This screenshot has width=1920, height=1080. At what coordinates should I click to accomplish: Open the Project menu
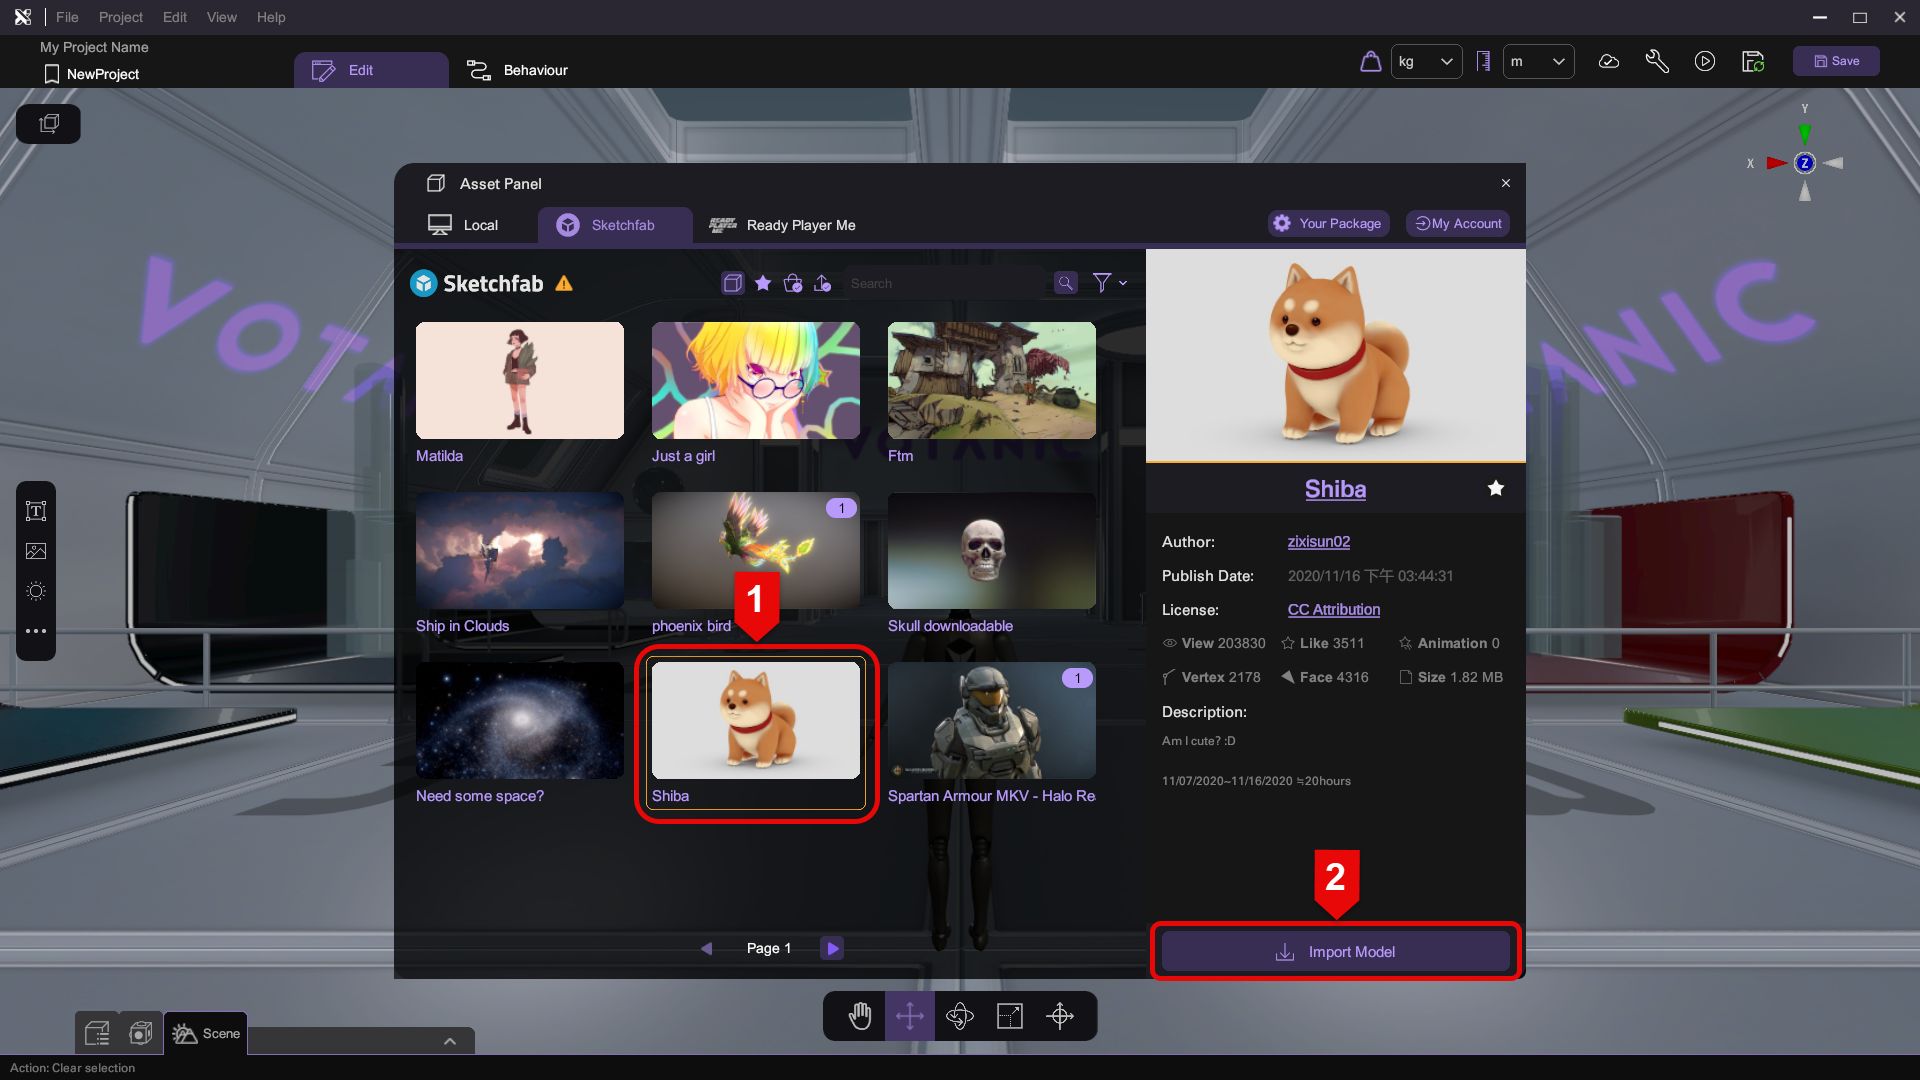tap(120, 17)
